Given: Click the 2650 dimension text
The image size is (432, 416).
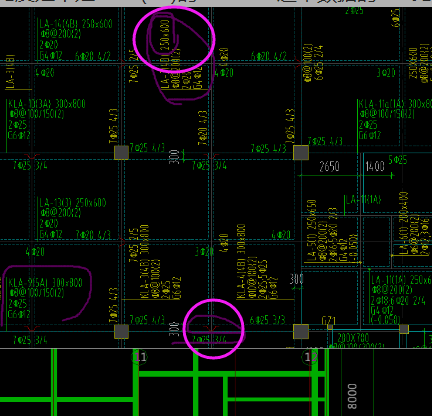Looking at the screenshot, I should coord(329,166).
